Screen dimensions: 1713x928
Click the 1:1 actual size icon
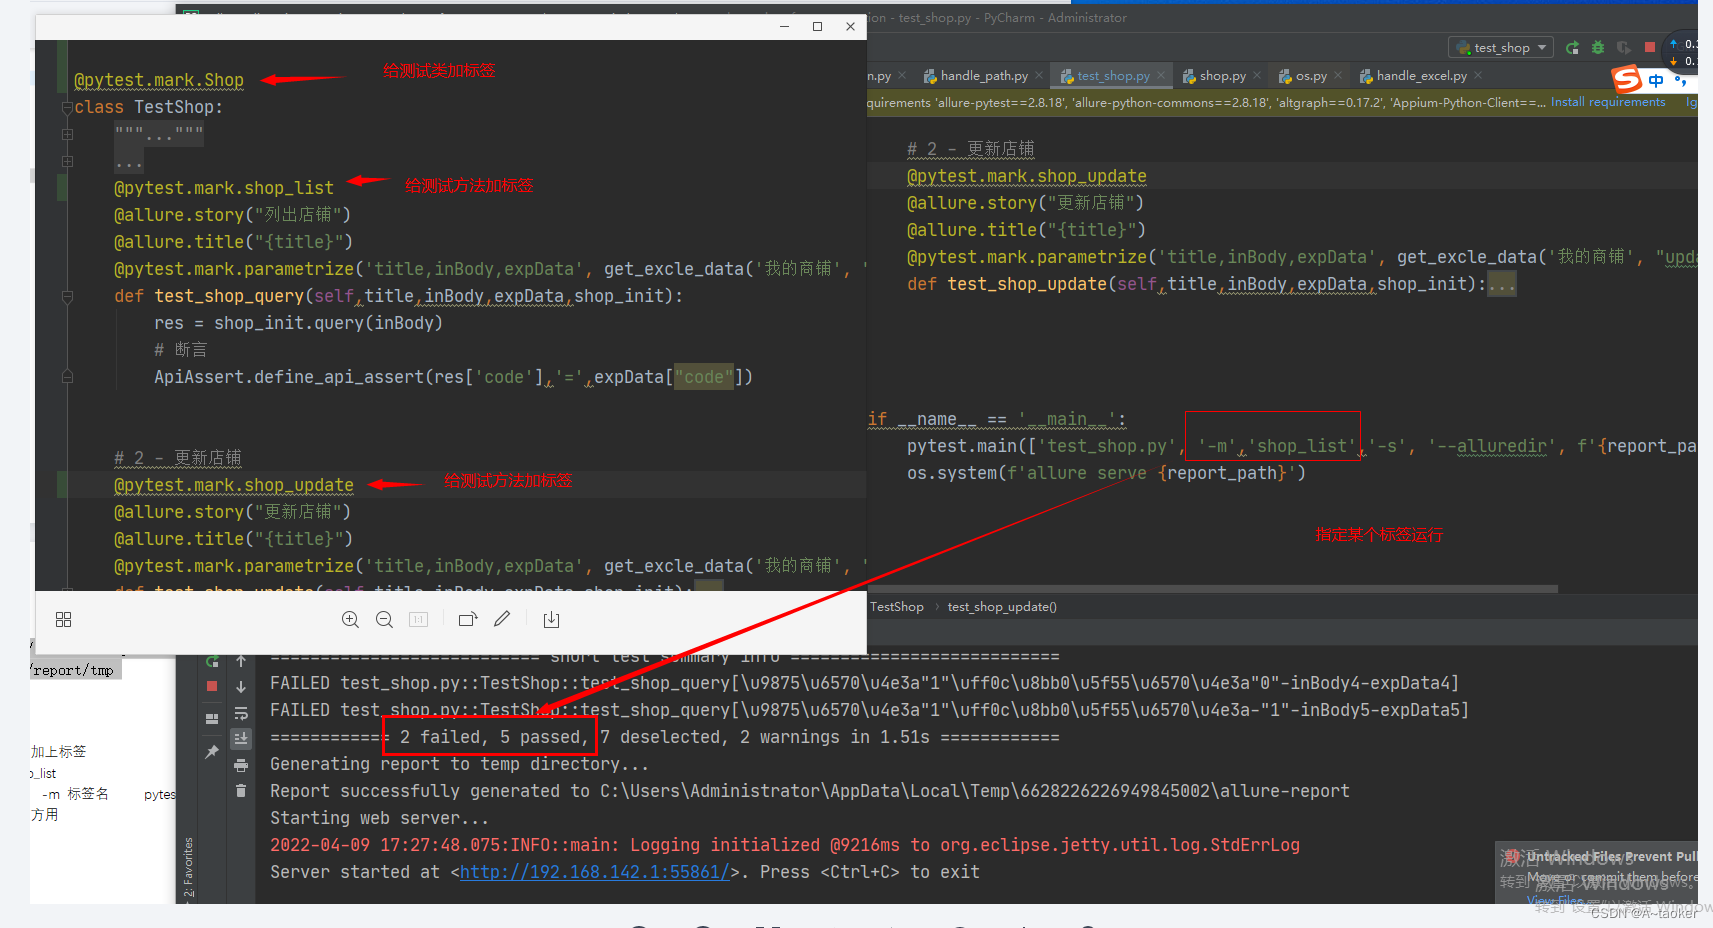pyautogui.click(x=418, y=620)
